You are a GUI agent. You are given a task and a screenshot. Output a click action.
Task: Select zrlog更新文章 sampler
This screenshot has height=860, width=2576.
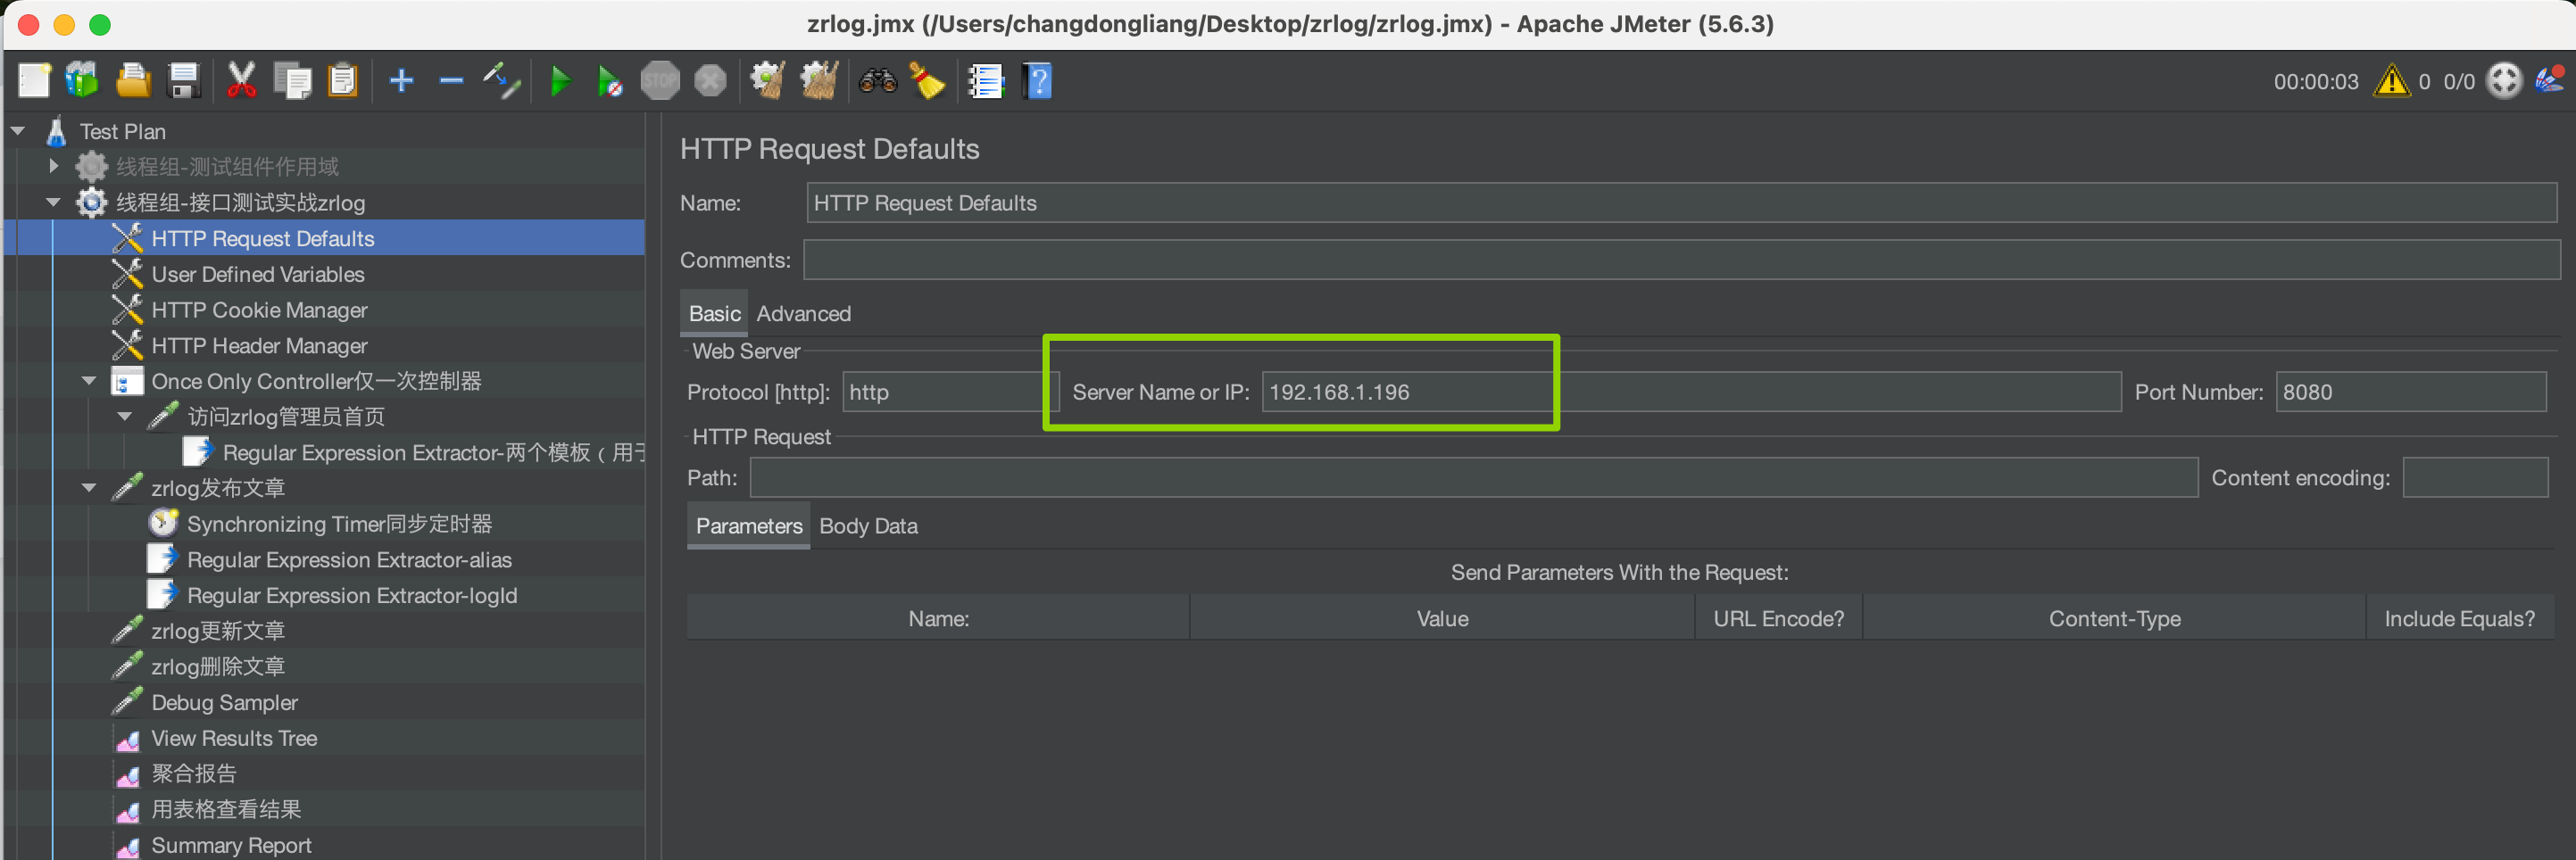[x=218, y=631]
